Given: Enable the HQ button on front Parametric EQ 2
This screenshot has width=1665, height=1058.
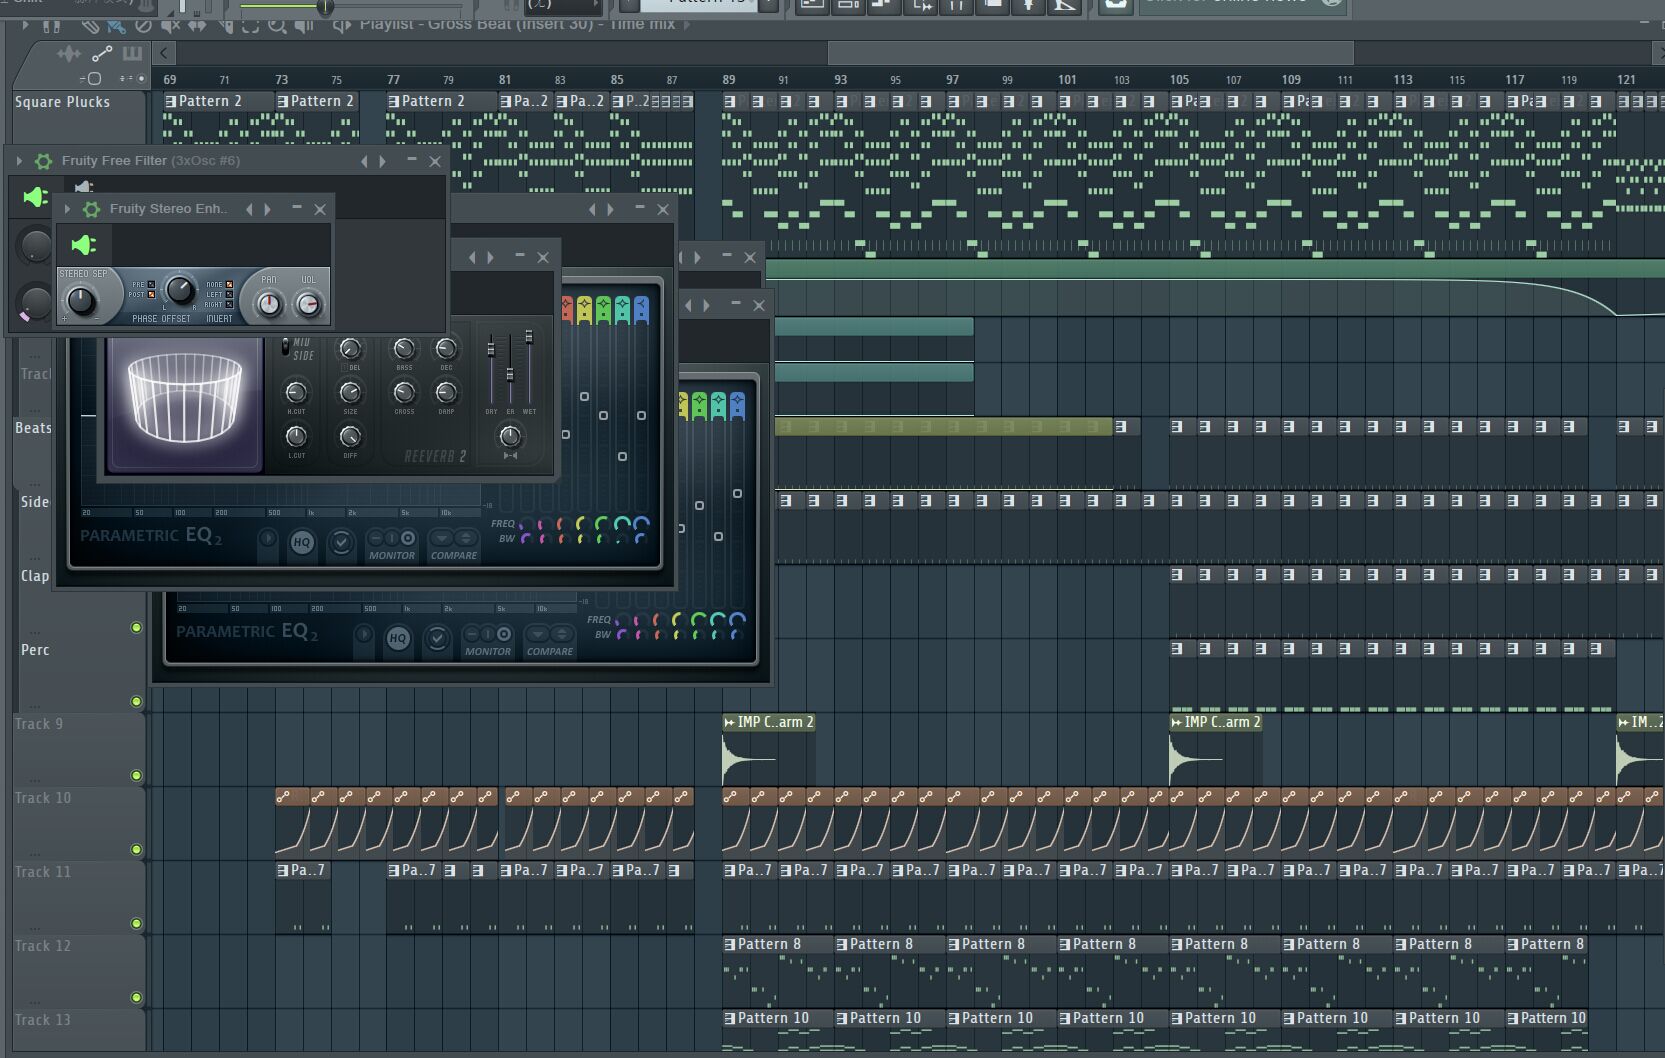Looking at the screenshot, I should coord(301,542).
